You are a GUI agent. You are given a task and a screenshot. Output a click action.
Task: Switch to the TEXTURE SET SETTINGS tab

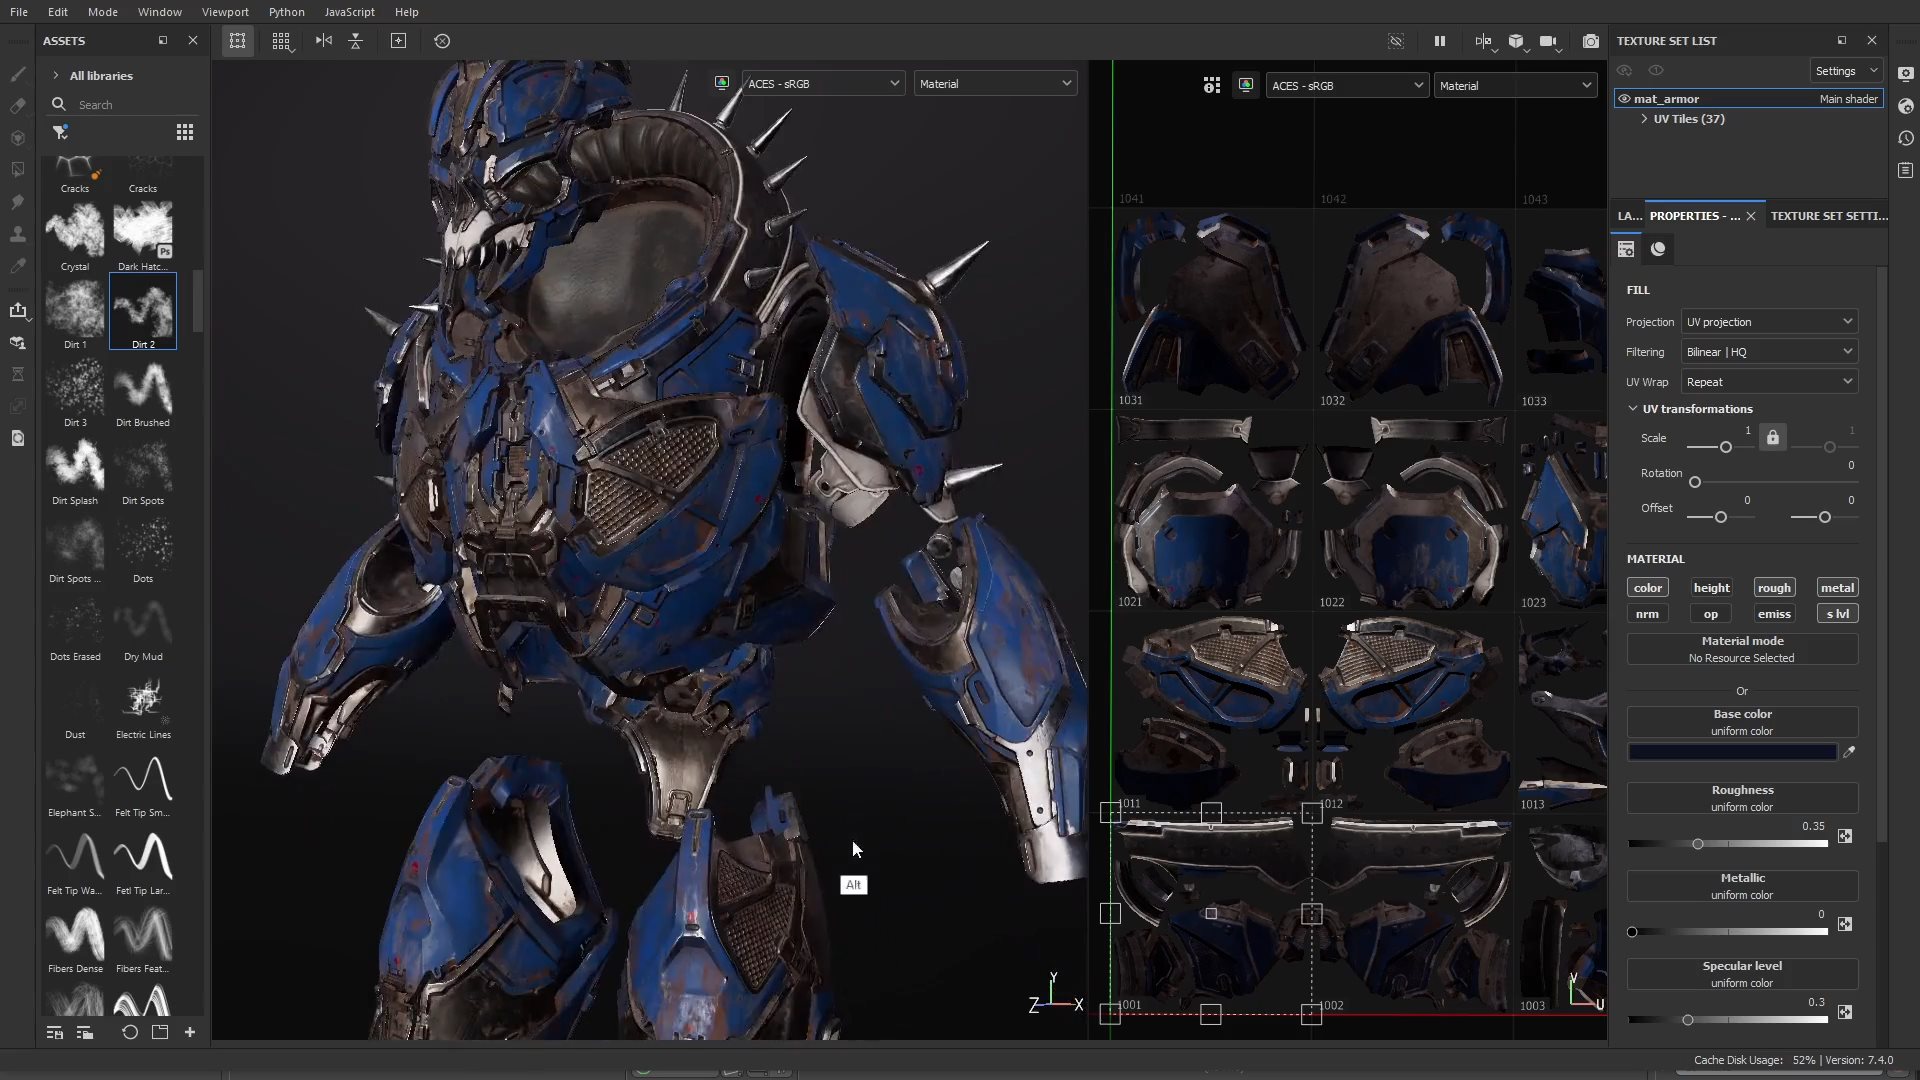[x=1828, y=216]
